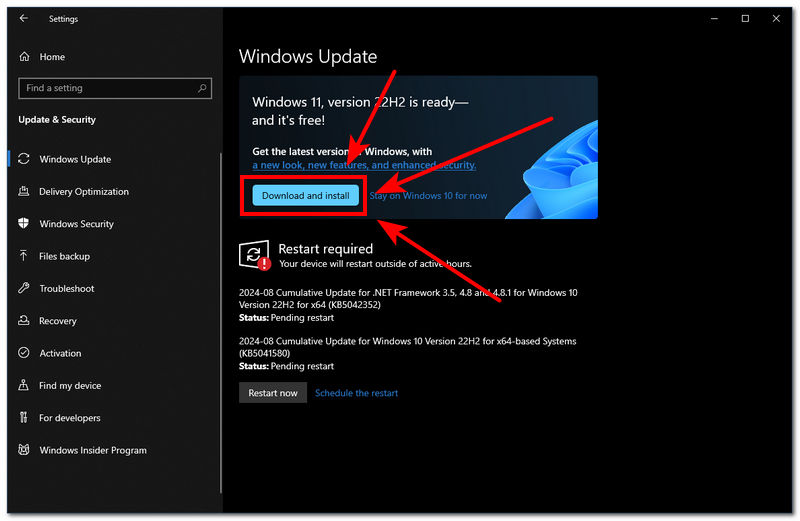Click the Files backup arrow icon

click(23, 256)
